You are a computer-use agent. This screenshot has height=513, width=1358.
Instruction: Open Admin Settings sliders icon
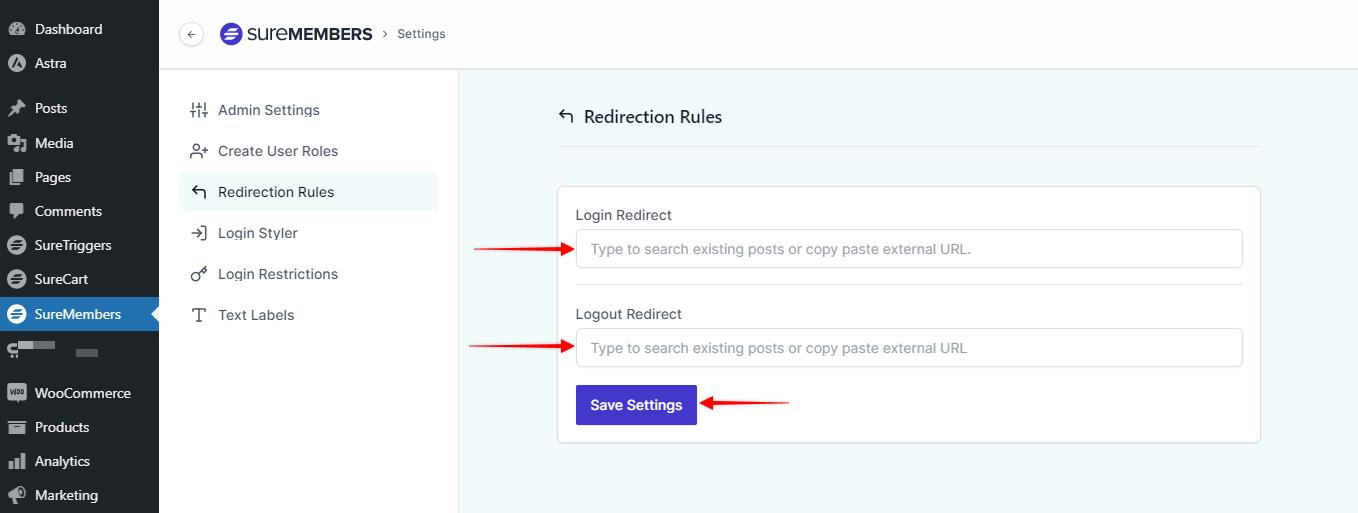(199, 110)
